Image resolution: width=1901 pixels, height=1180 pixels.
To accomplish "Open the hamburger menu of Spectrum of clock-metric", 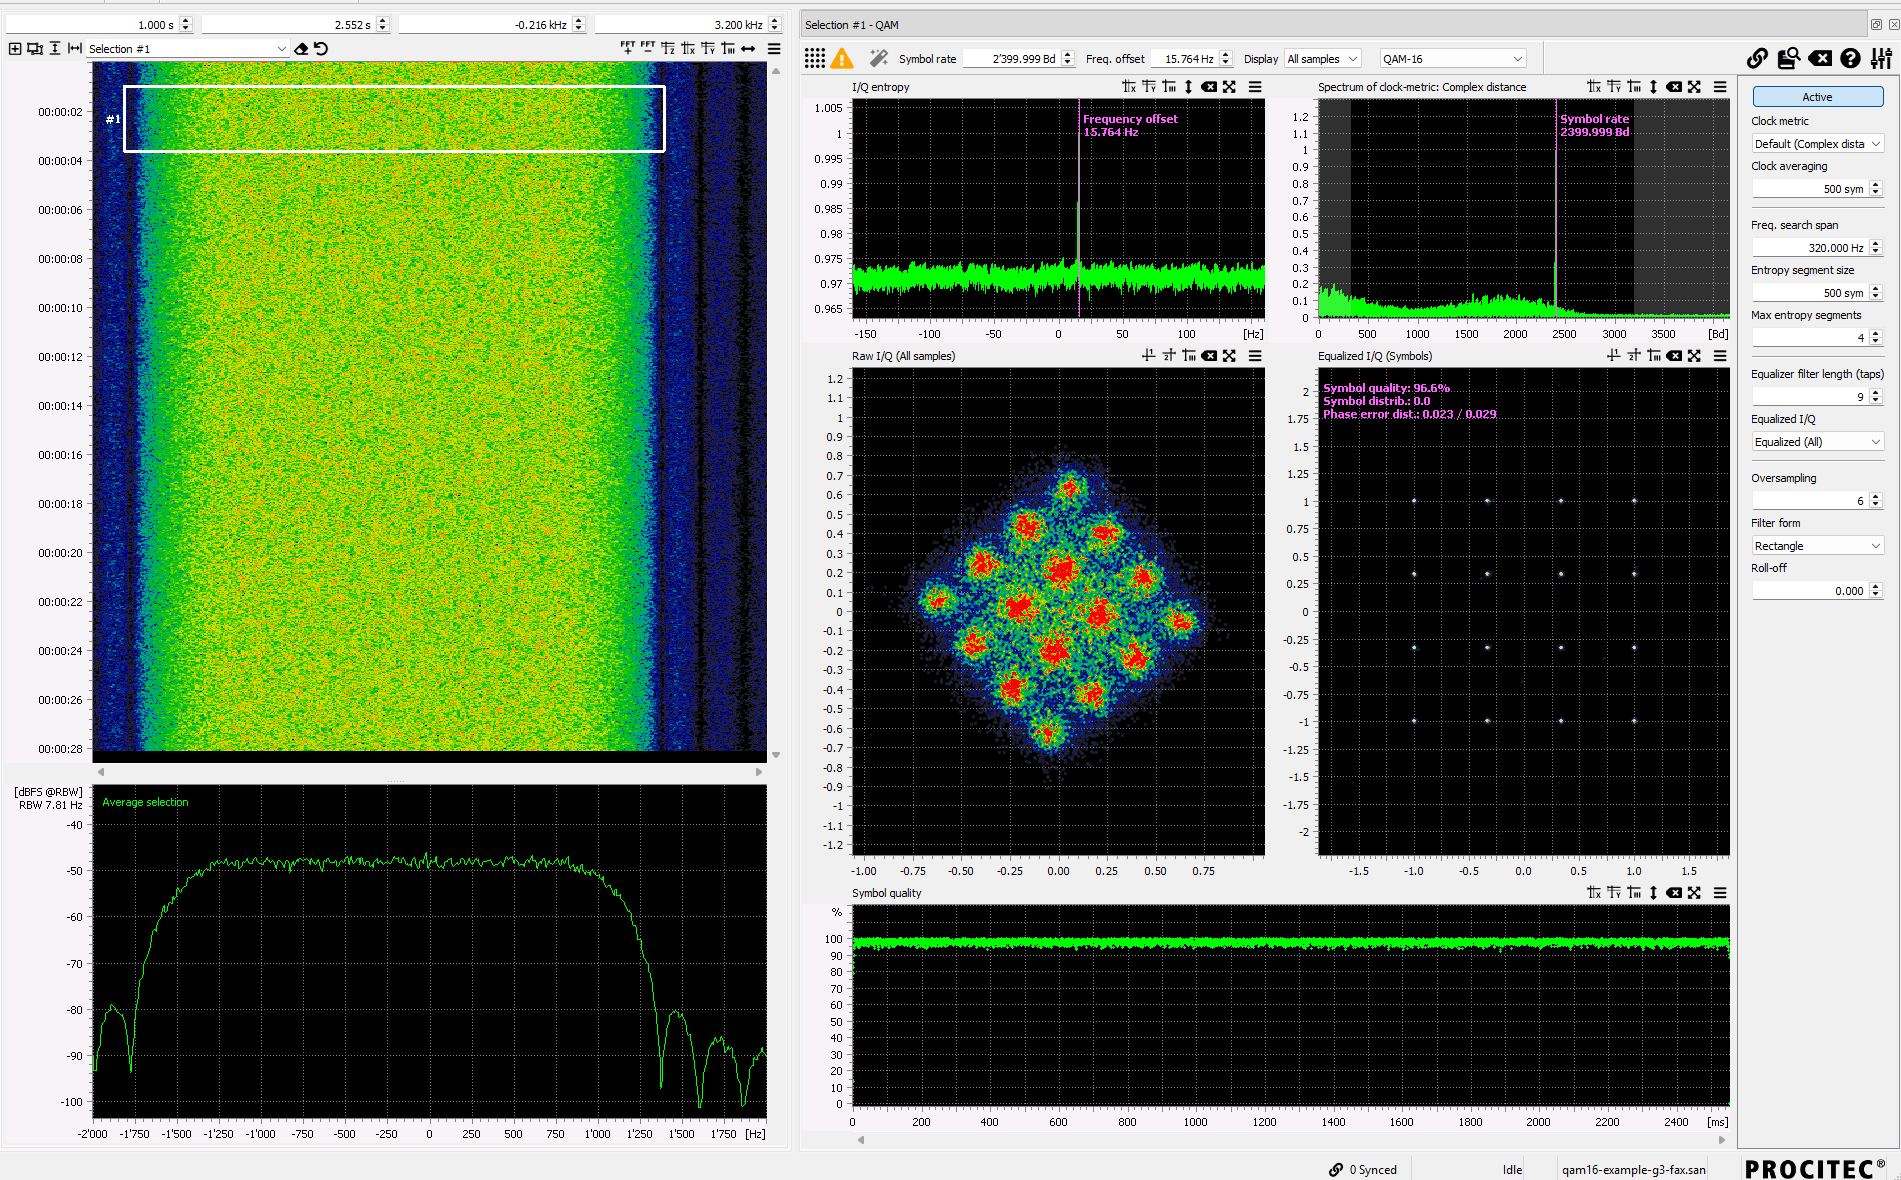I will point(1721,87).
